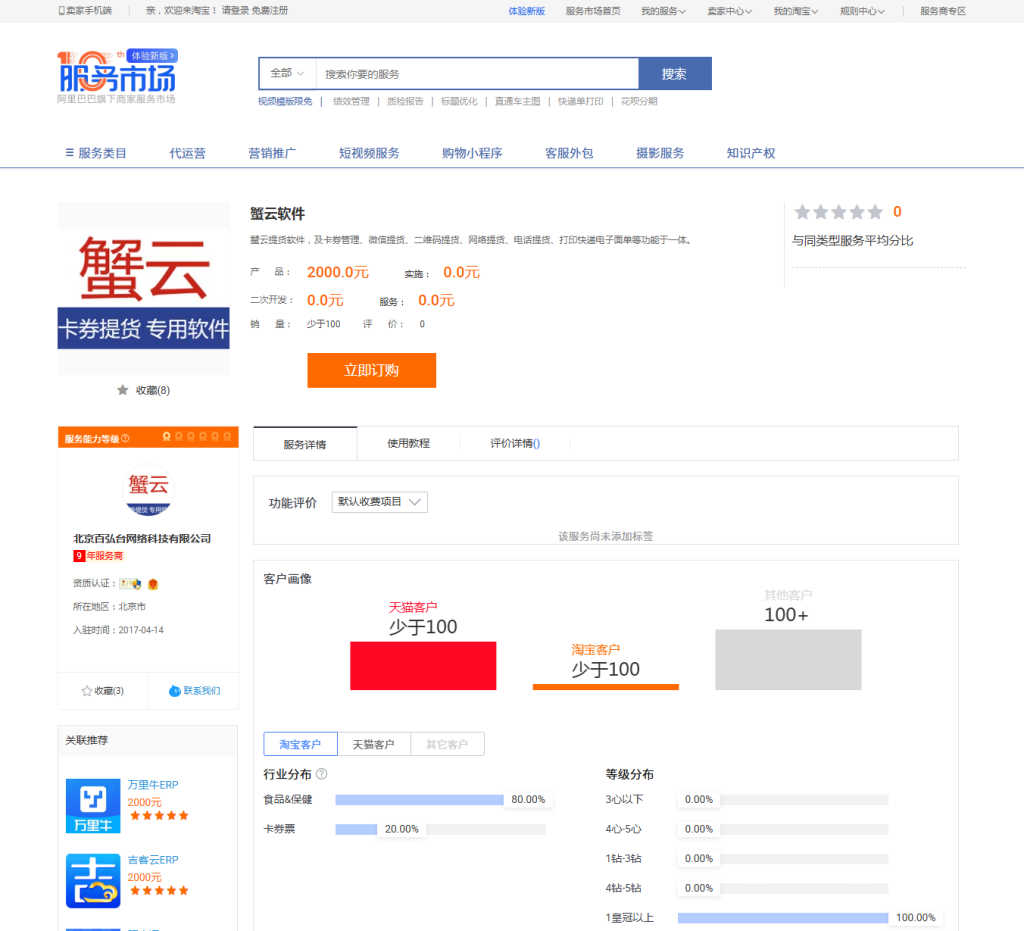Click the star icon next to 收藏(8)

click(123, 390)
